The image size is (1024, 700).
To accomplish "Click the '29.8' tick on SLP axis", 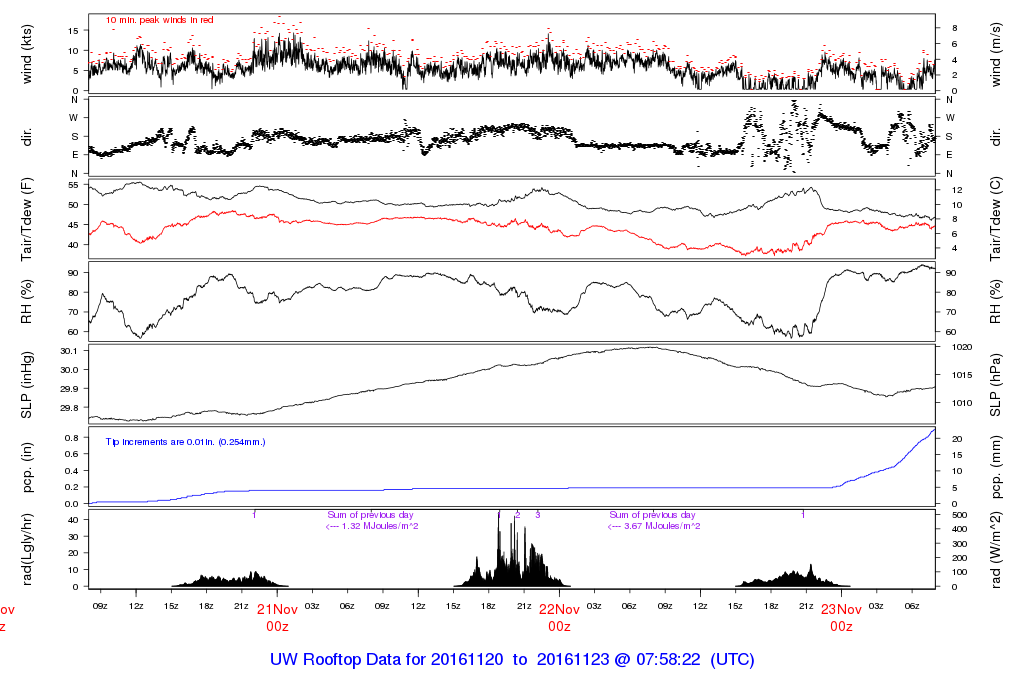I will click(69, 407).
